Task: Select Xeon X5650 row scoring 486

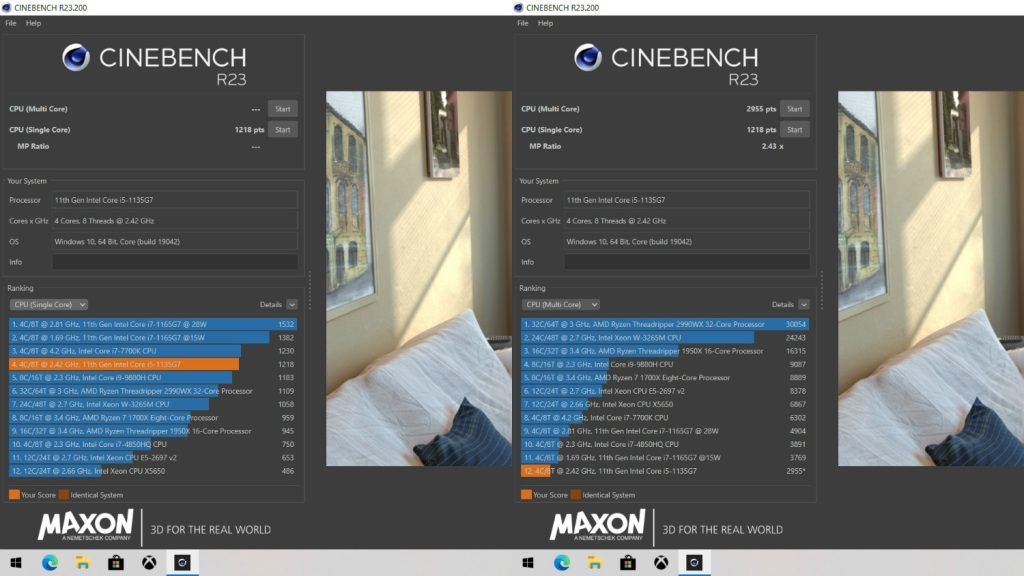Action: pyautogui.click(x=153, y=471)
